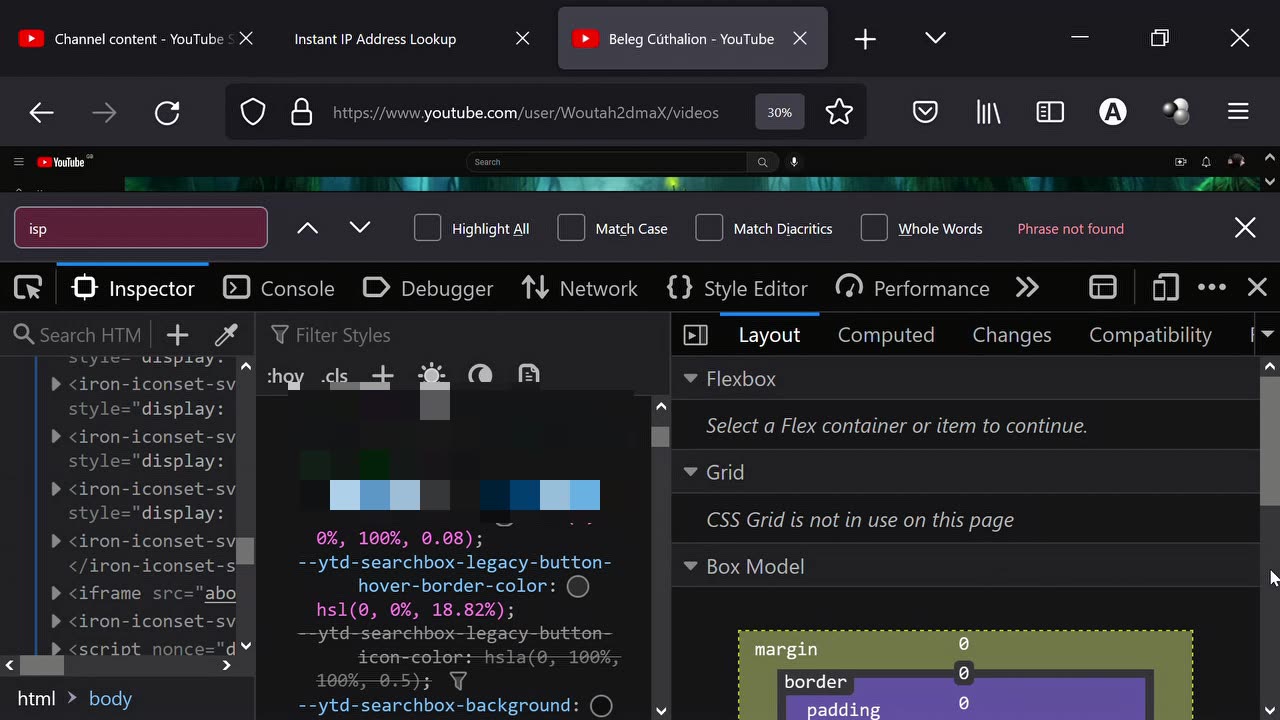The height and width of the screenshot is (720, 1280).
Task: Toggle the :hov pseudo-class panel
Action: click(285, 376)
